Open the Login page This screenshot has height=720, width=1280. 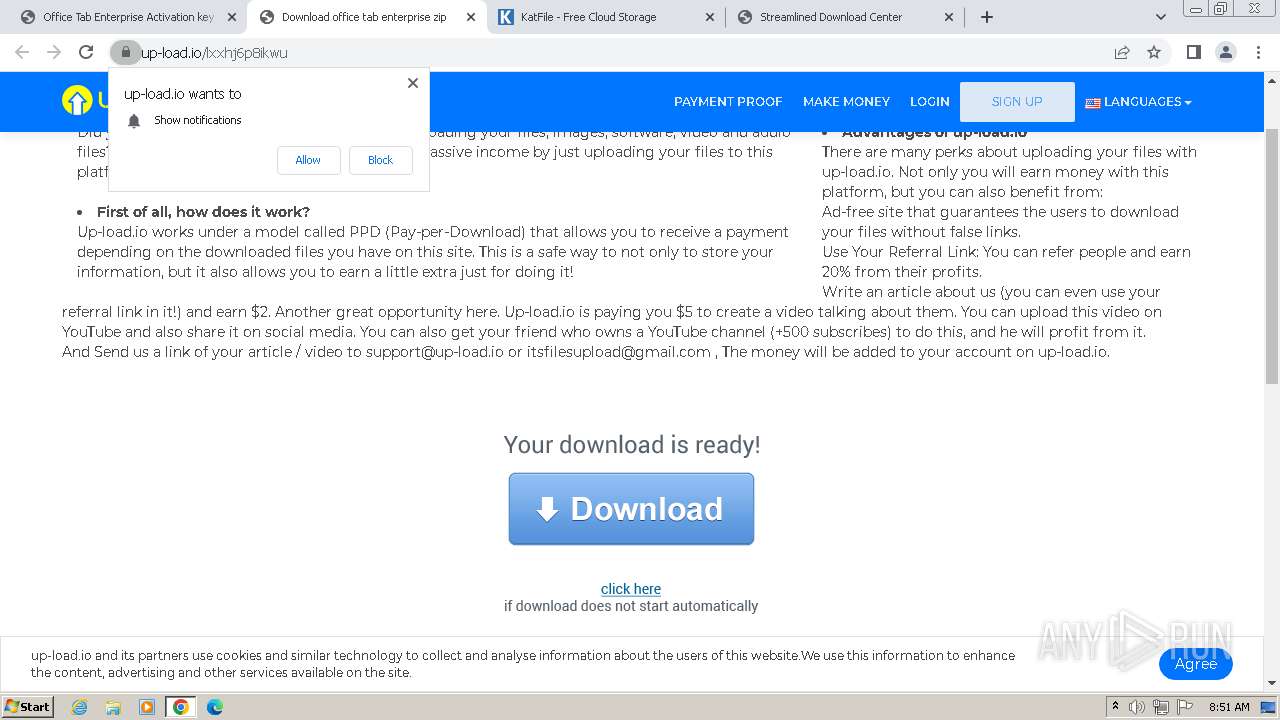[x=930, y=102]
